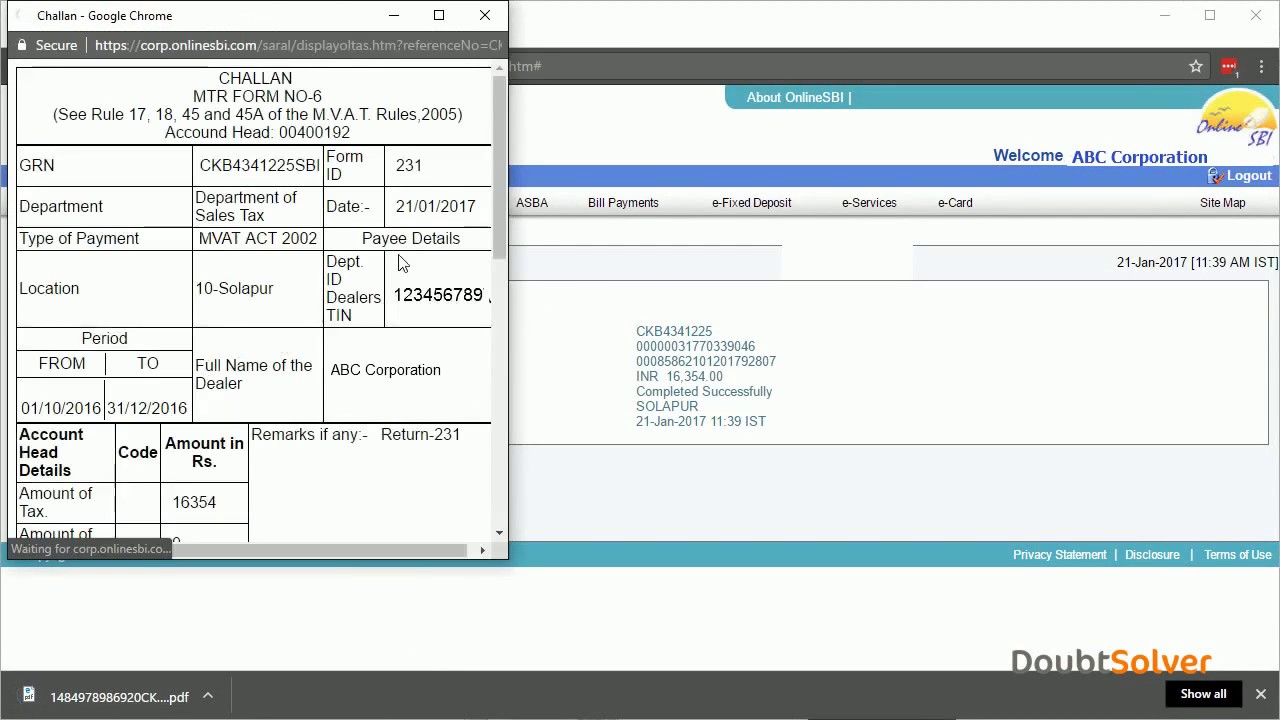The image size is (1280, 720).
Task: Click the location value 10-Solapur
Action: [234, 289]
